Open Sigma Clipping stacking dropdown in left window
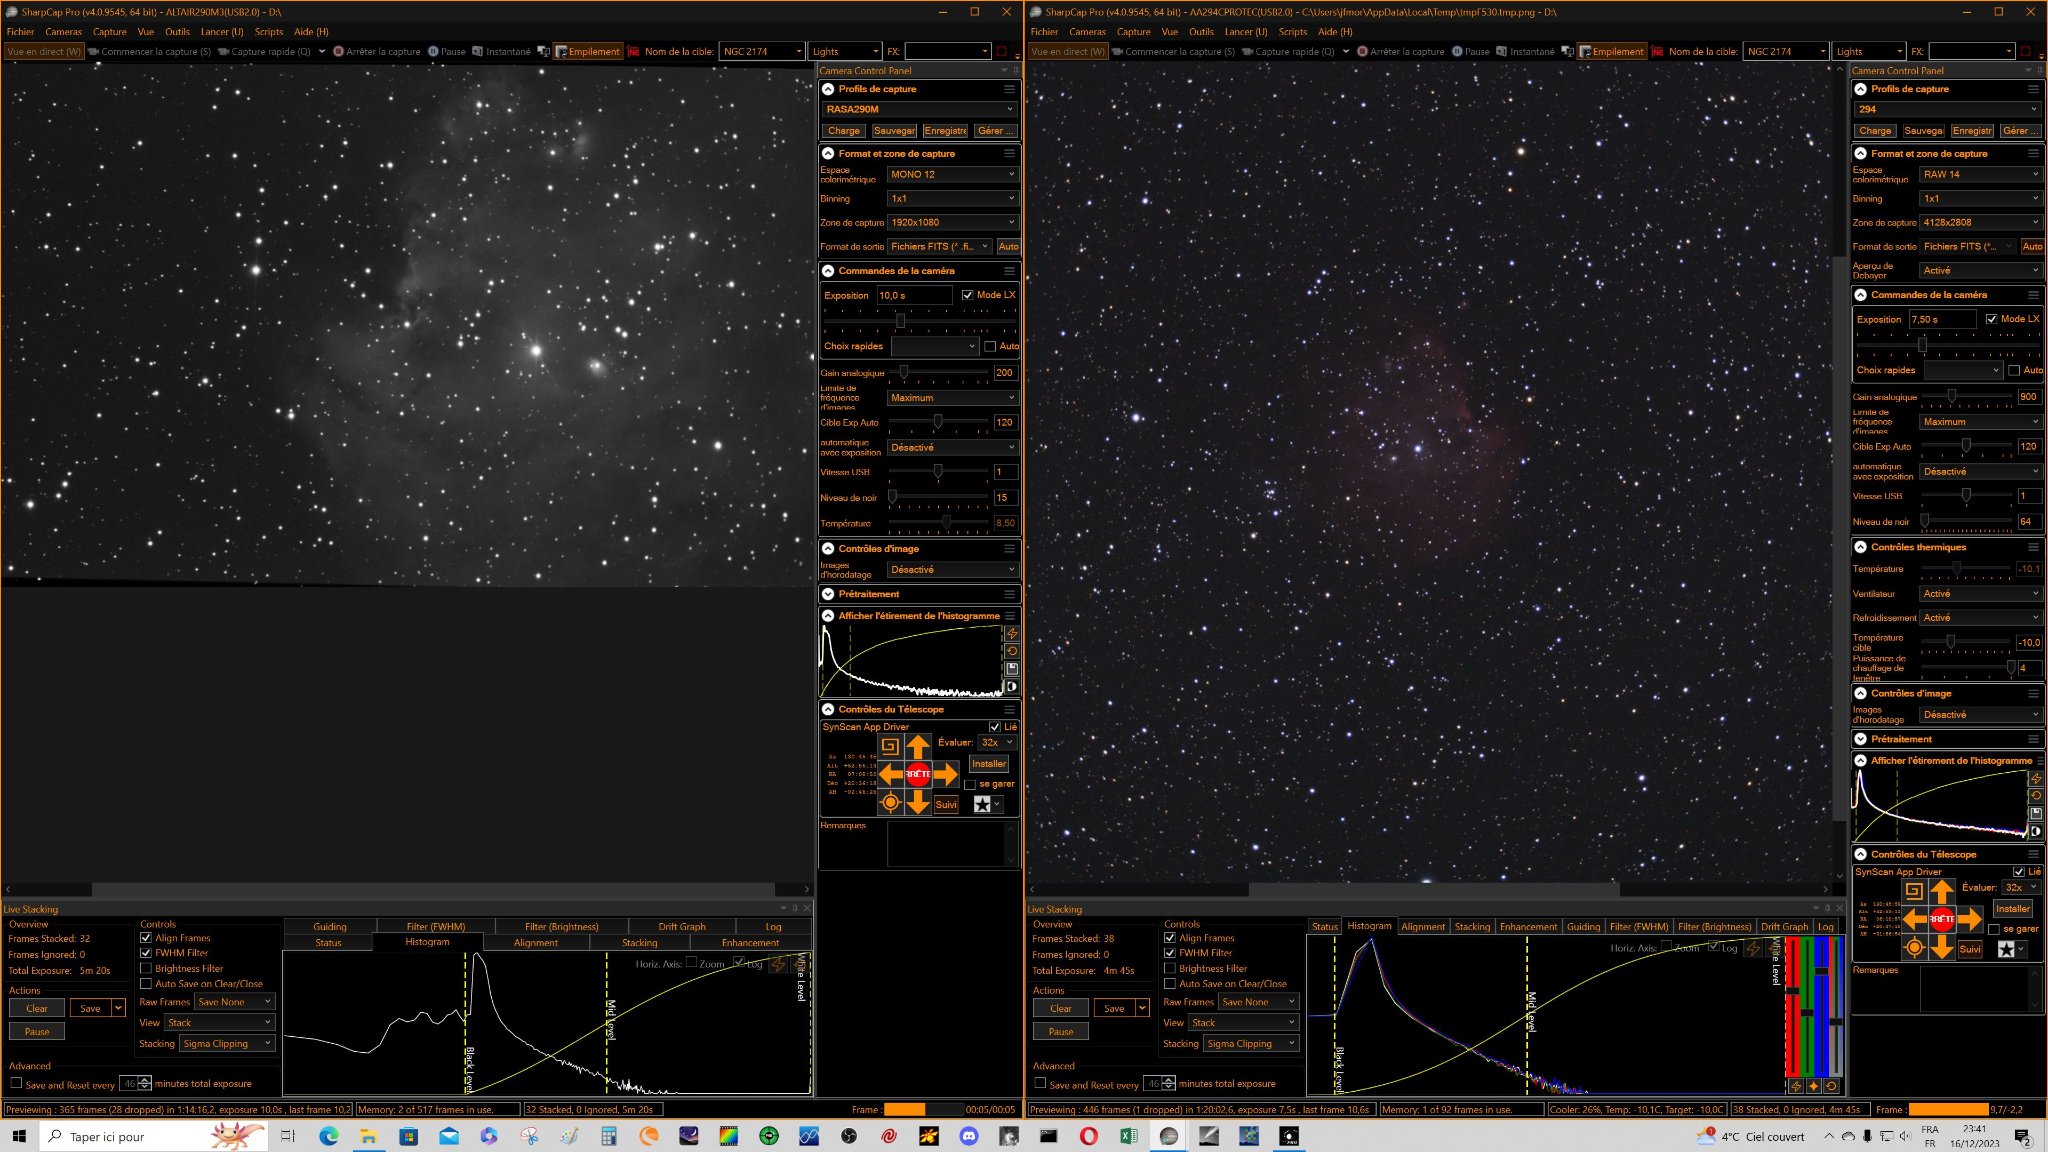The width and height of the screenshot is (2048, 1152). (227, 1044)
